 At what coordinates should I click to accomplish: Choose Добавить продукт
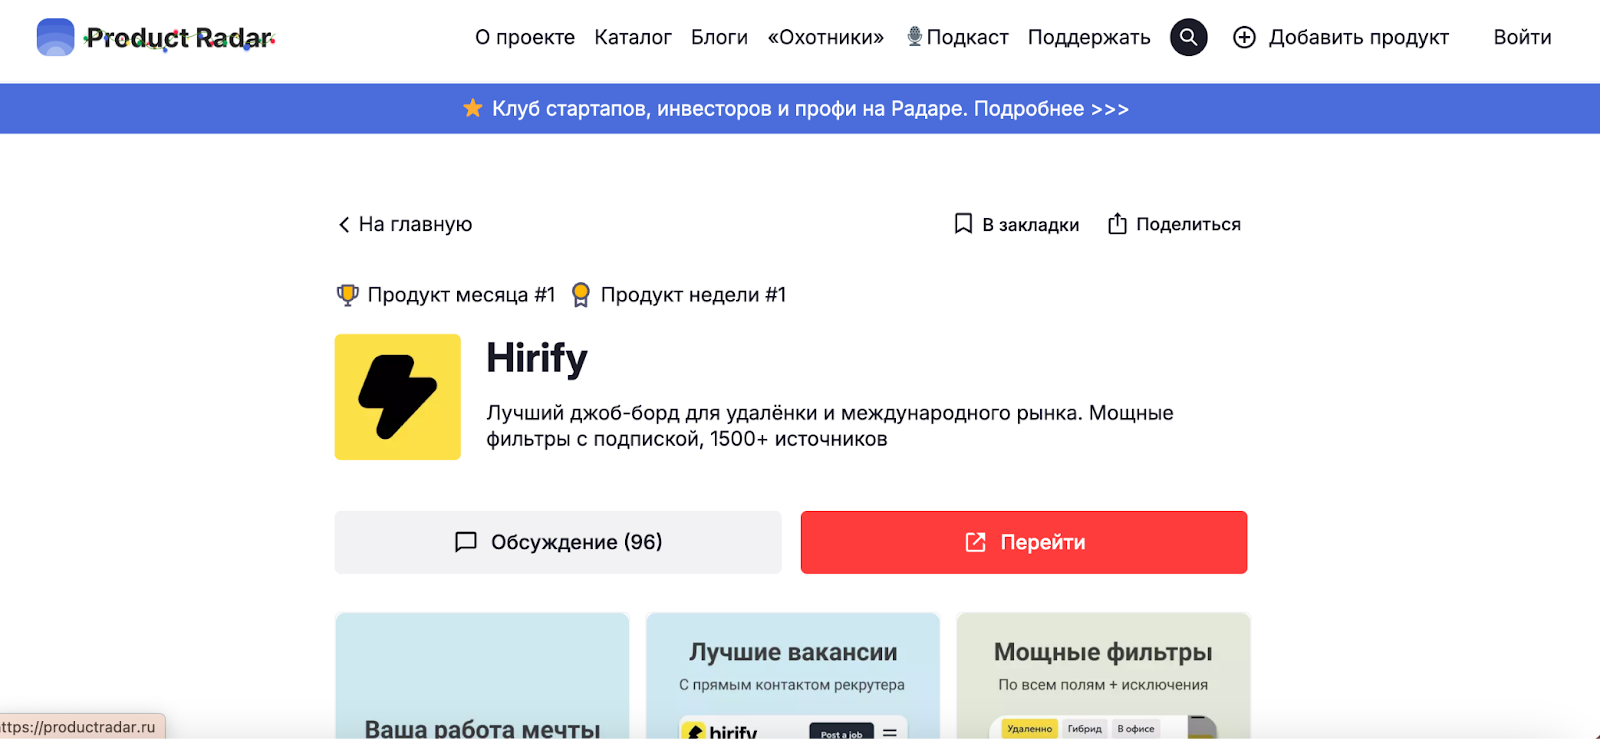[1359, 38]
